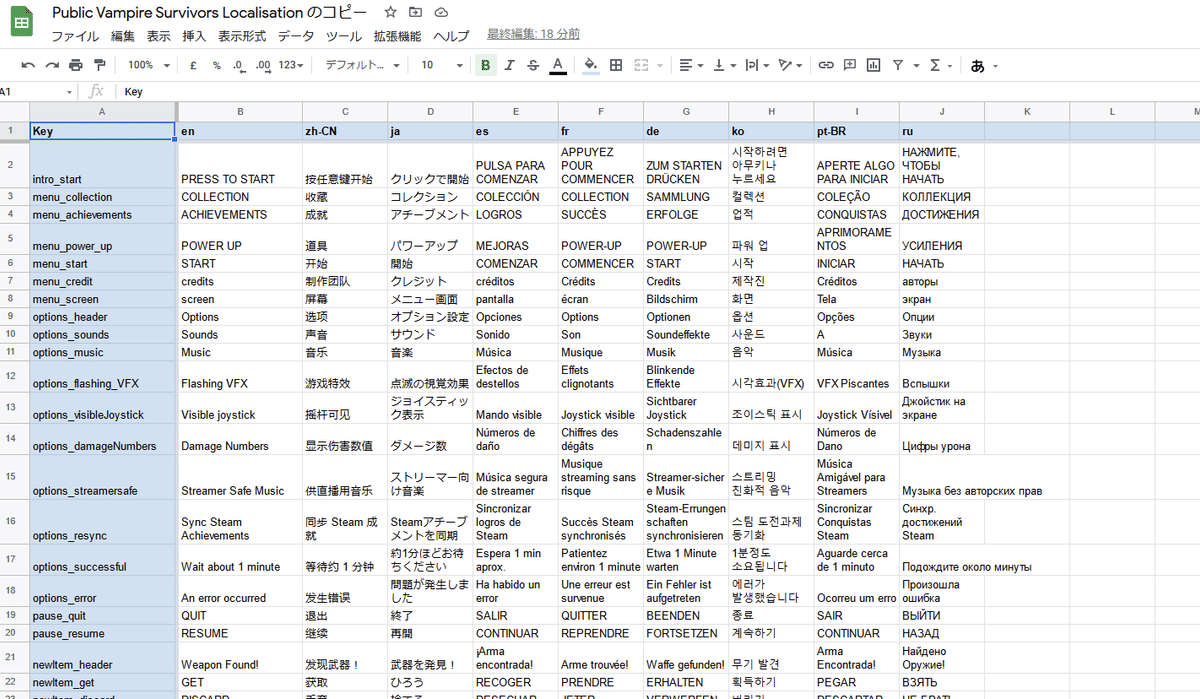
Task: Open the Google Sheets home icon
Action: (x=22, y=22)
